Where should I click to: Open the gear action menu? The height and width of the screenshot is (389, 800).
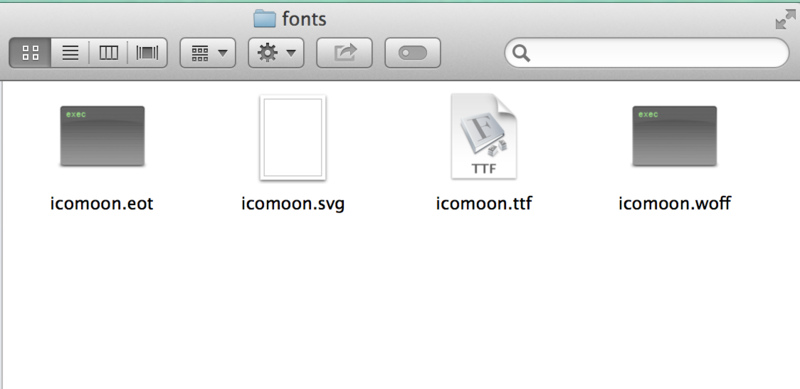pyautogui.click(x=276, y=53)
